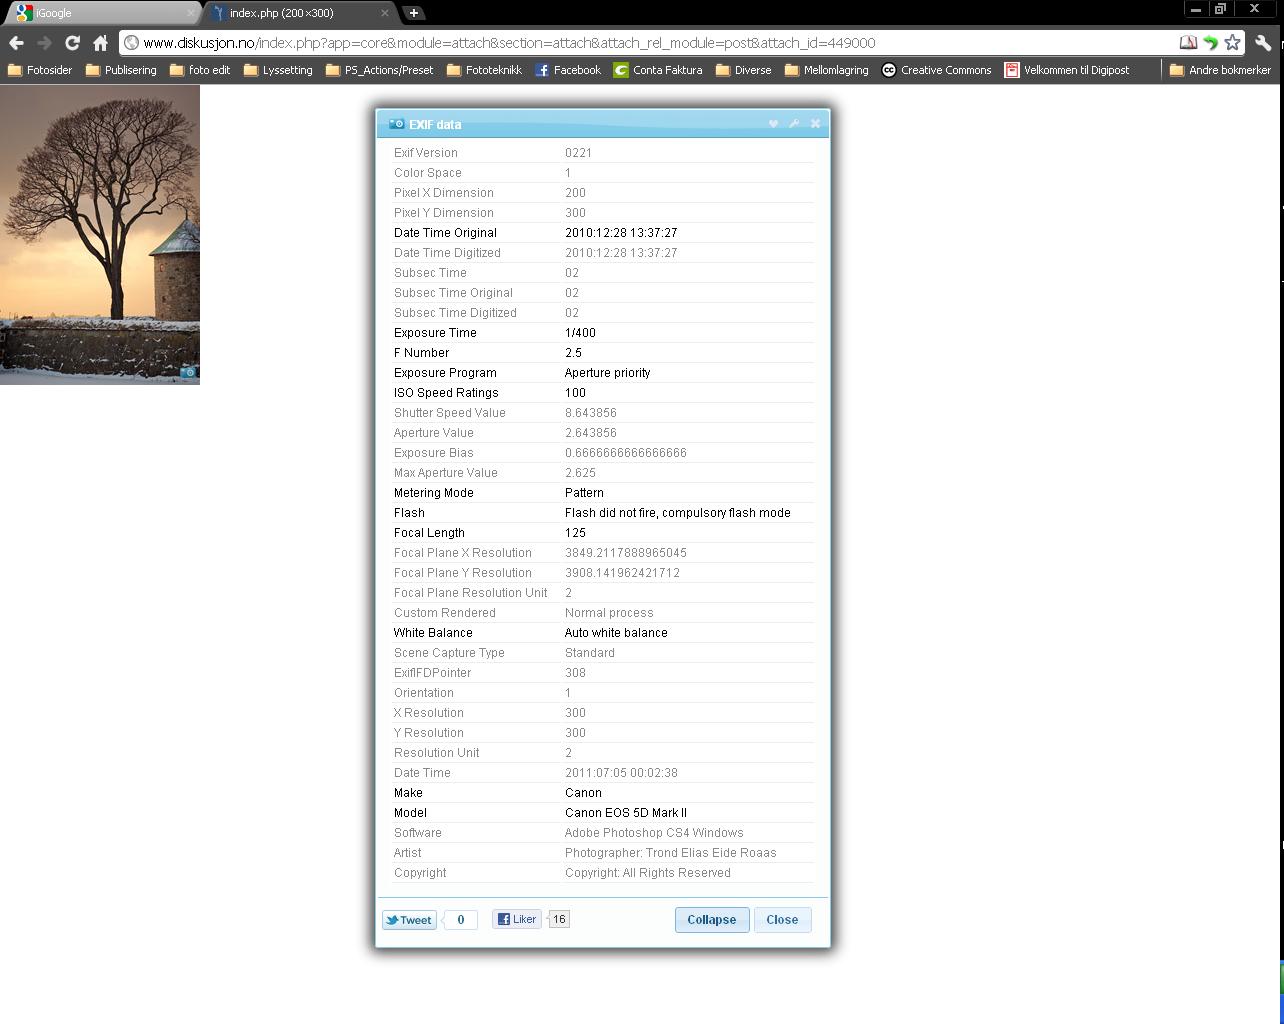Image resolution: width=1284 pixels, height=1024 pixels.
Task: Click the Exif Version row label
Action: [425, 153]
